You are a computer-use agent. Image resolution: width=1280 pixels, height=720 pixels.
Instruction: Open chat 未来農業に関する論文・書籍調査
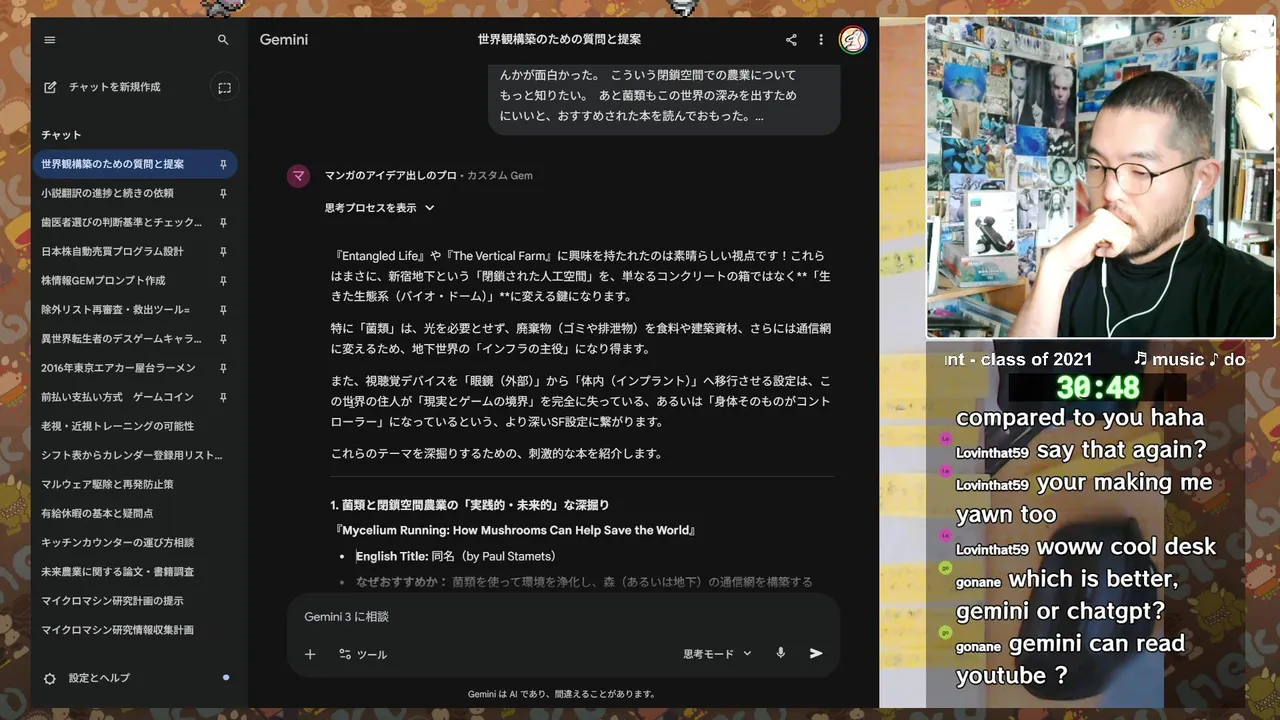[117, 571]
